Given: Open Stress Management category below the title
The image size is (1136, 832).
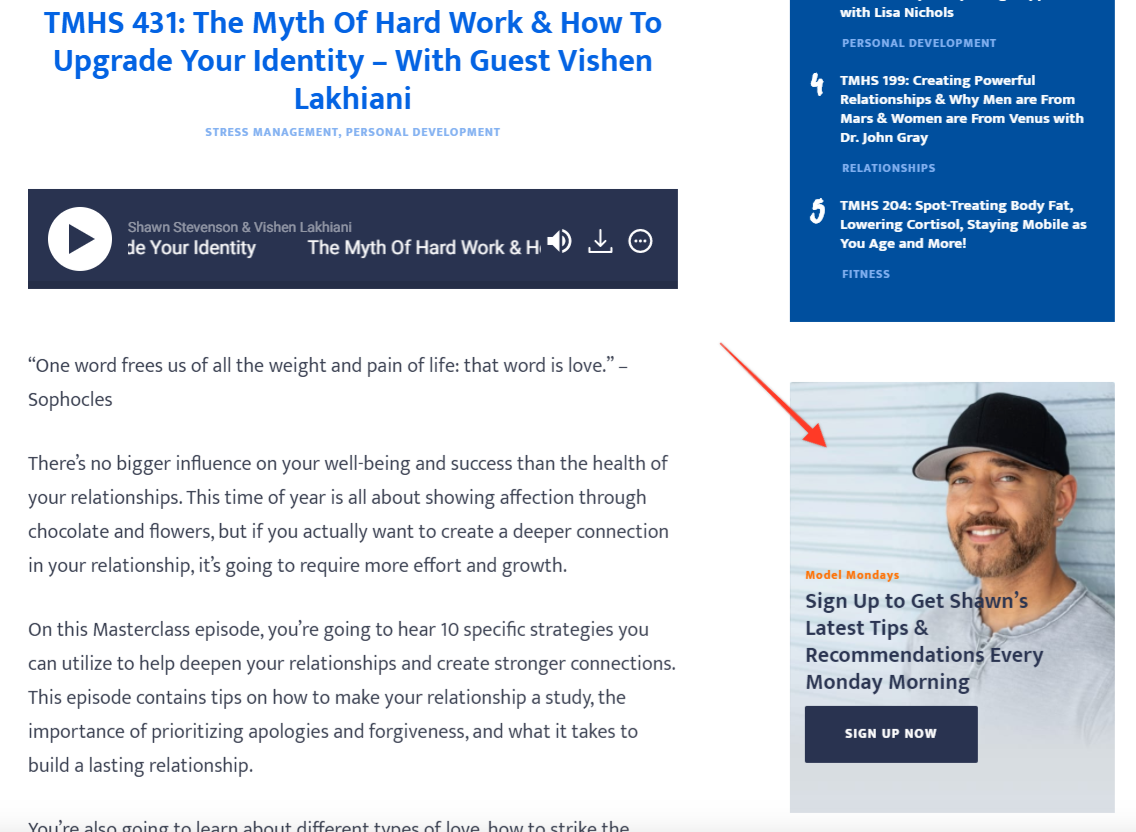Looking at the screenshot, I should (x=271, y=132).
